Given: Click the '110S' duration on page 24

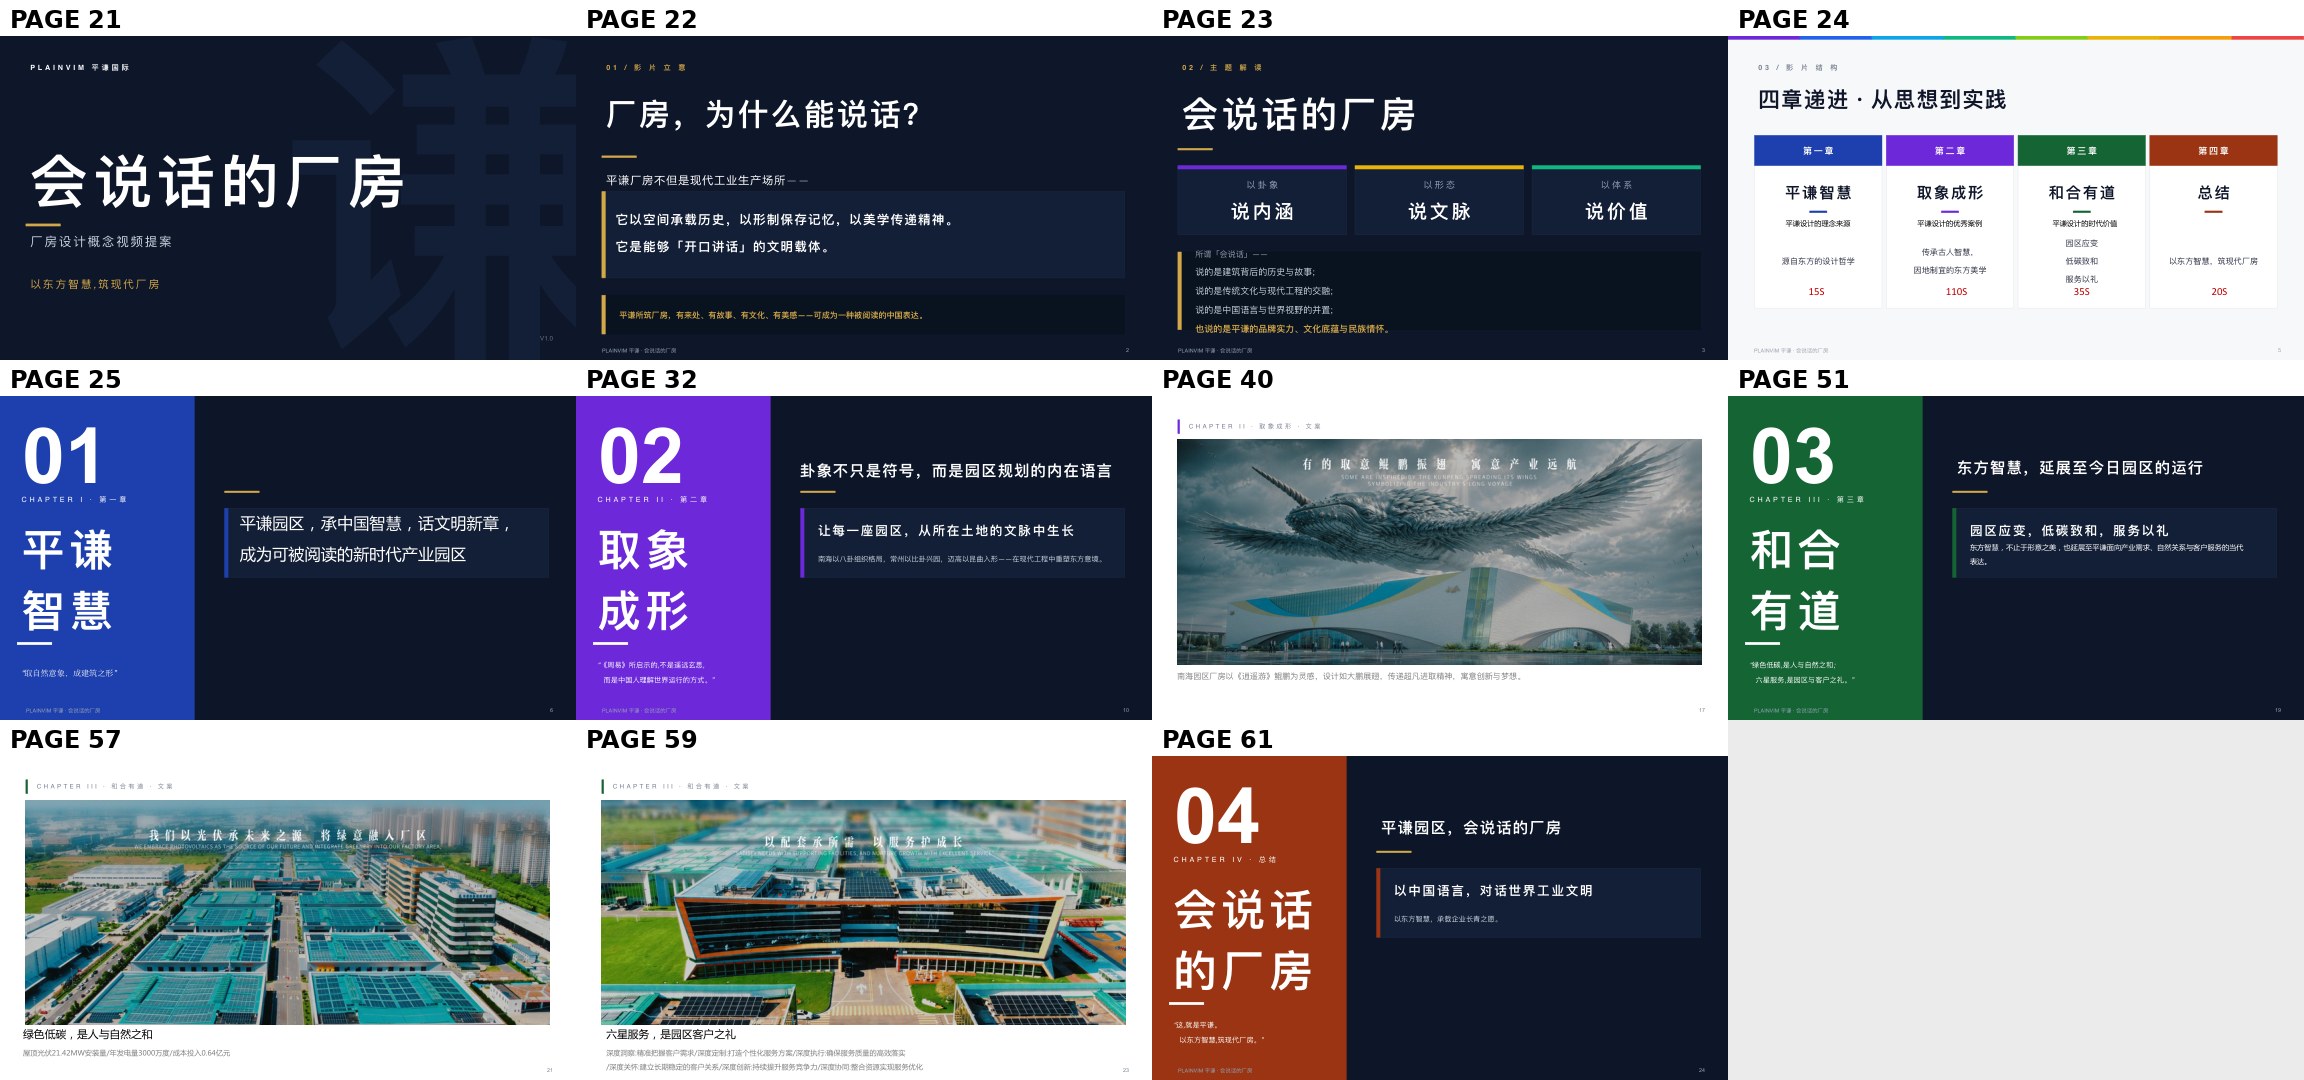Looking at the screenshot, I should pyautogui.click(x=1956, y=292).
